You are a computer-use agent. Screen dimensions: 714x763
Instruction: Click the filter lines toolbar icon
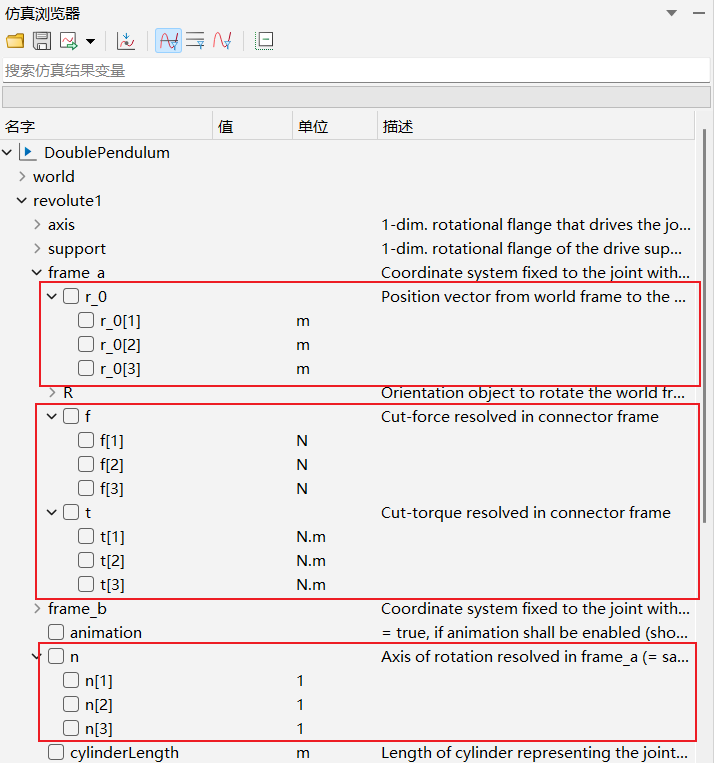click(195, 41)
